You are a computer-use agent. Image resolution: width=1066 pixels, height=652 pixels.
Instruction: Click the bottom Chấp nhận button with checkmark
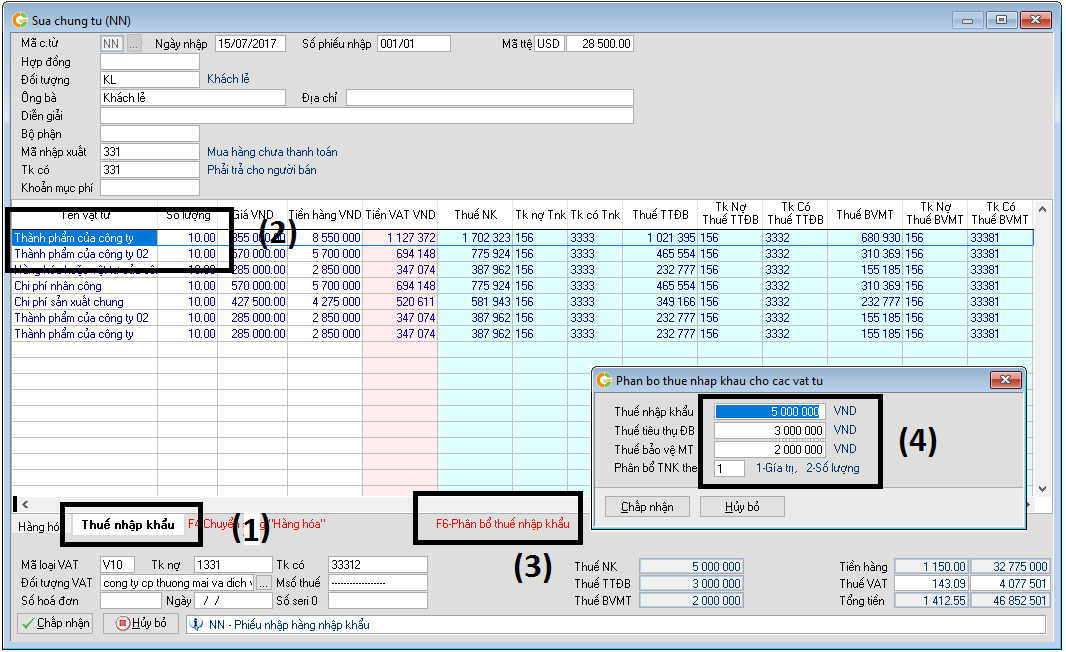(56, 623)
